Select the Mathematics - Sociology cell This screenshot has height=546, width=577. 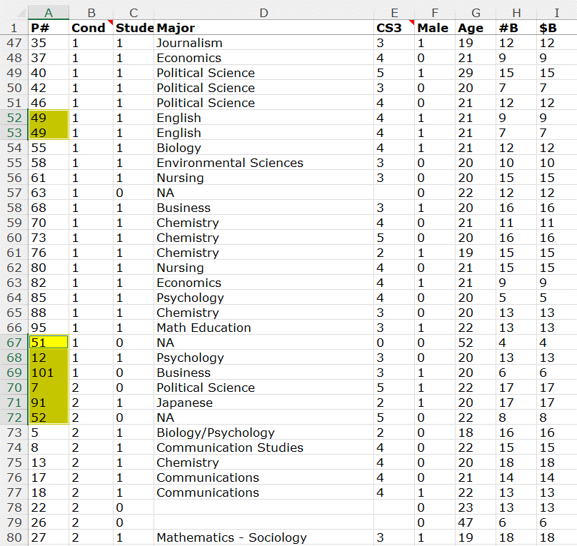[x=263, y=538]
